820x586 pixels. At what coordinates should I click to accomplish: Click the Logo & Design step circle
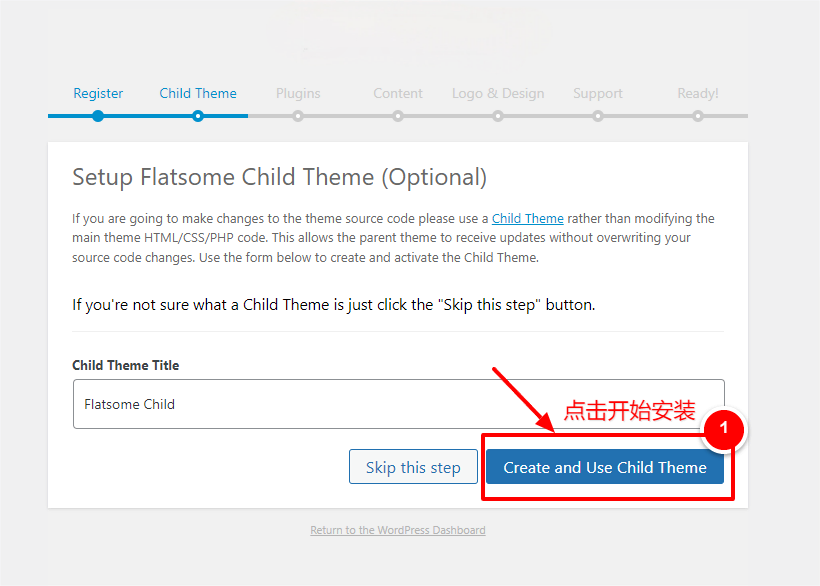click(497, 115)
